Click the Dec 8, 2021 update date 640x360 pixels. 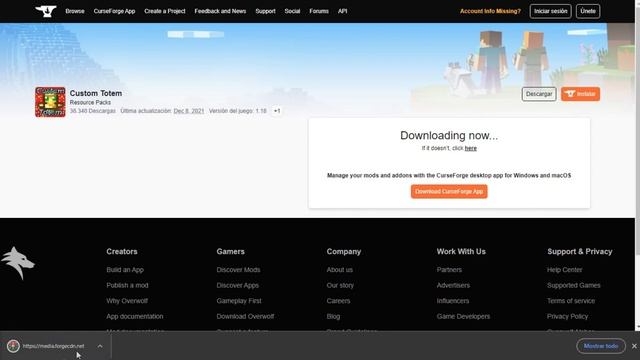click(189, 111)
